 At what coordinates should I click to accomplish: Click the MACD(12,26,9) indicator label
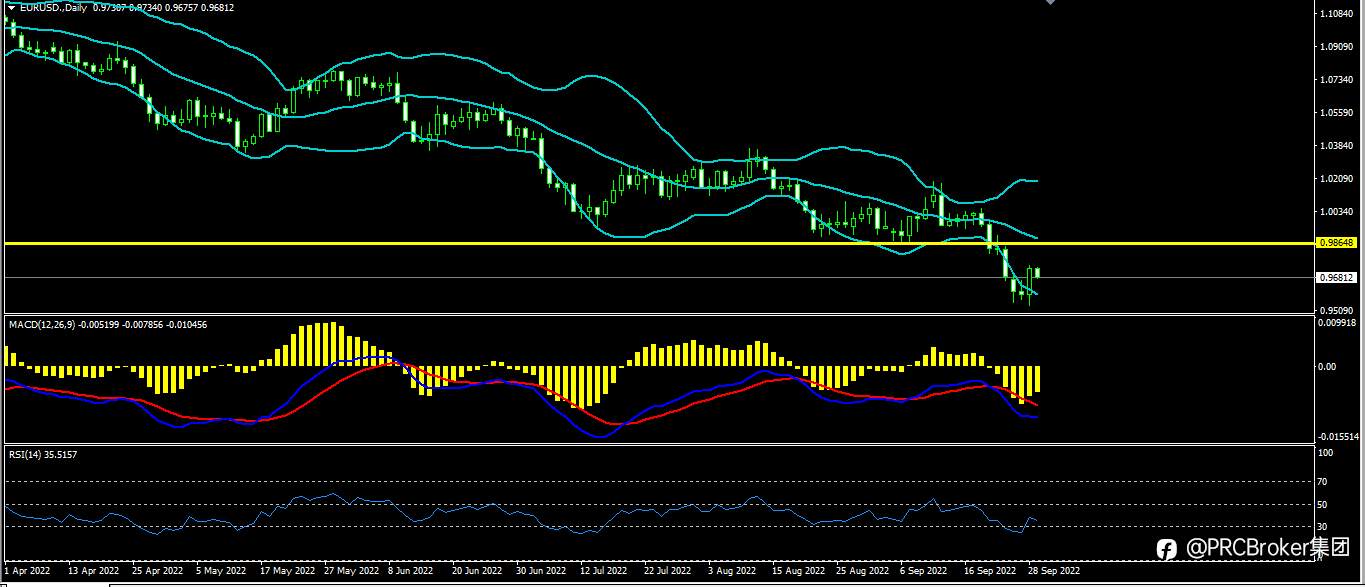[x=44, y=325]
